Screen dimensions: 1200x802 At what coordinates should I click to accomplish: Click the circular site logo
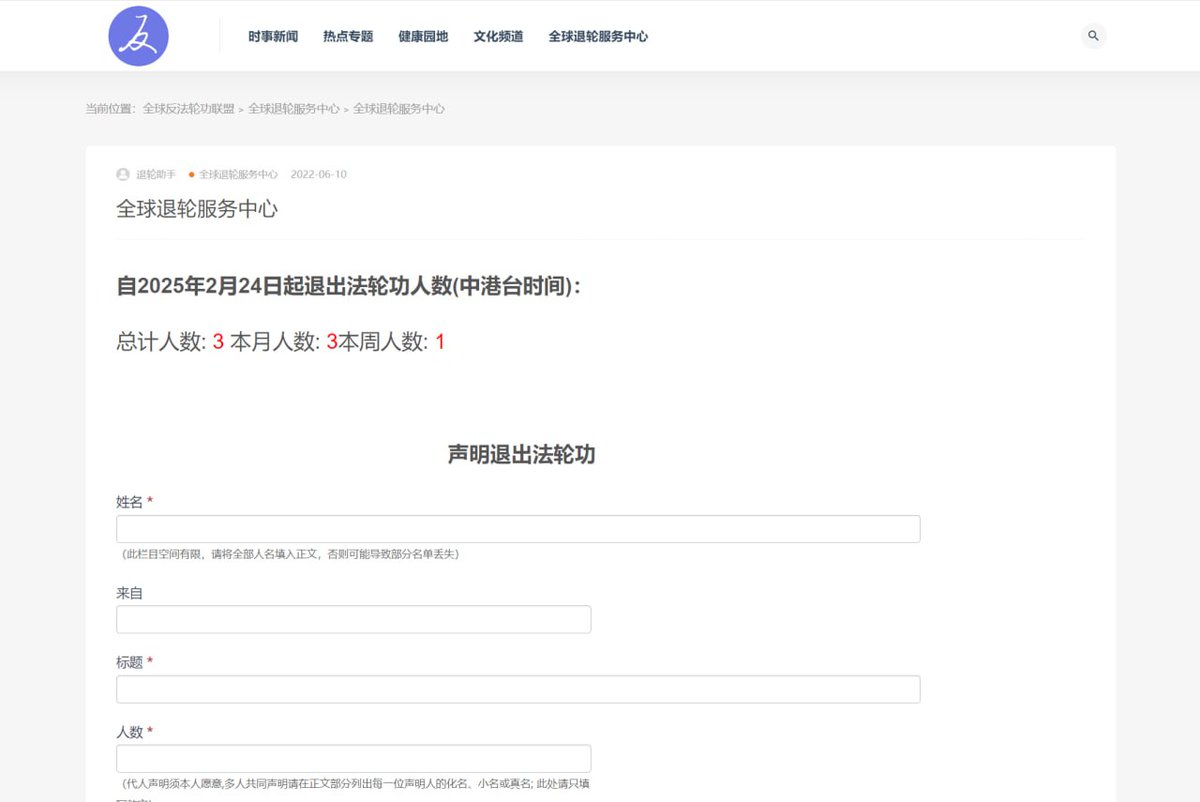[138, 35]
